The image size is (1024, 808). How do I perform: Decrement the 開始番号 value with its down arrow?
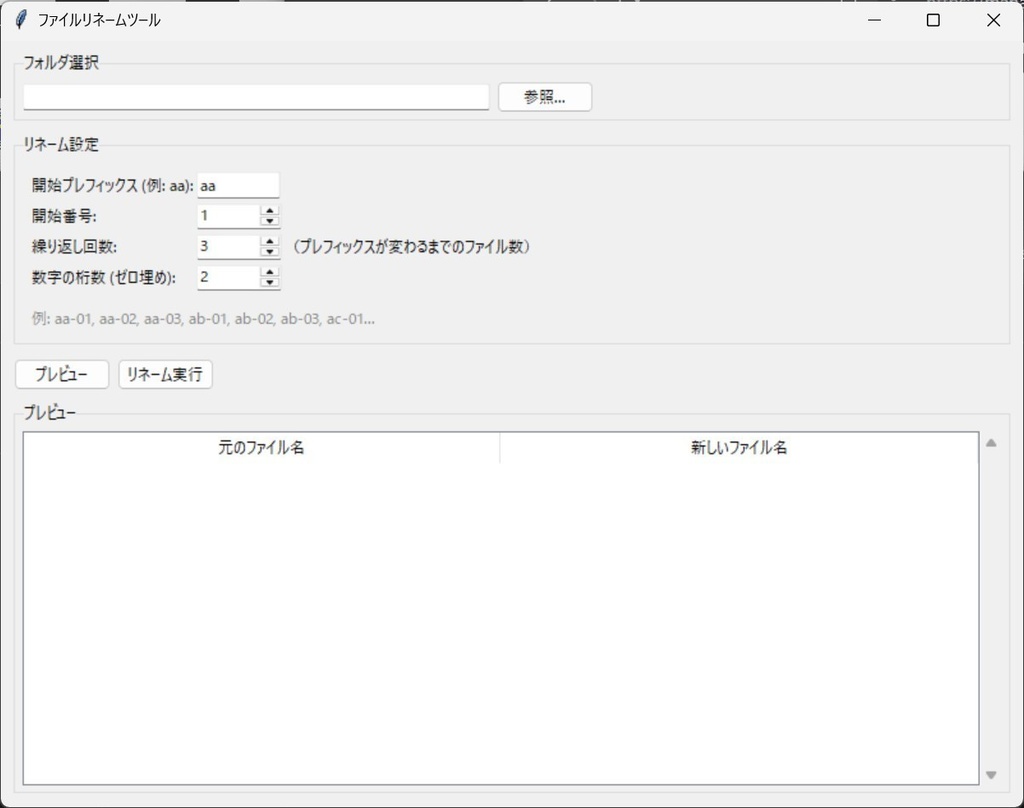click(x=268, y=220)
